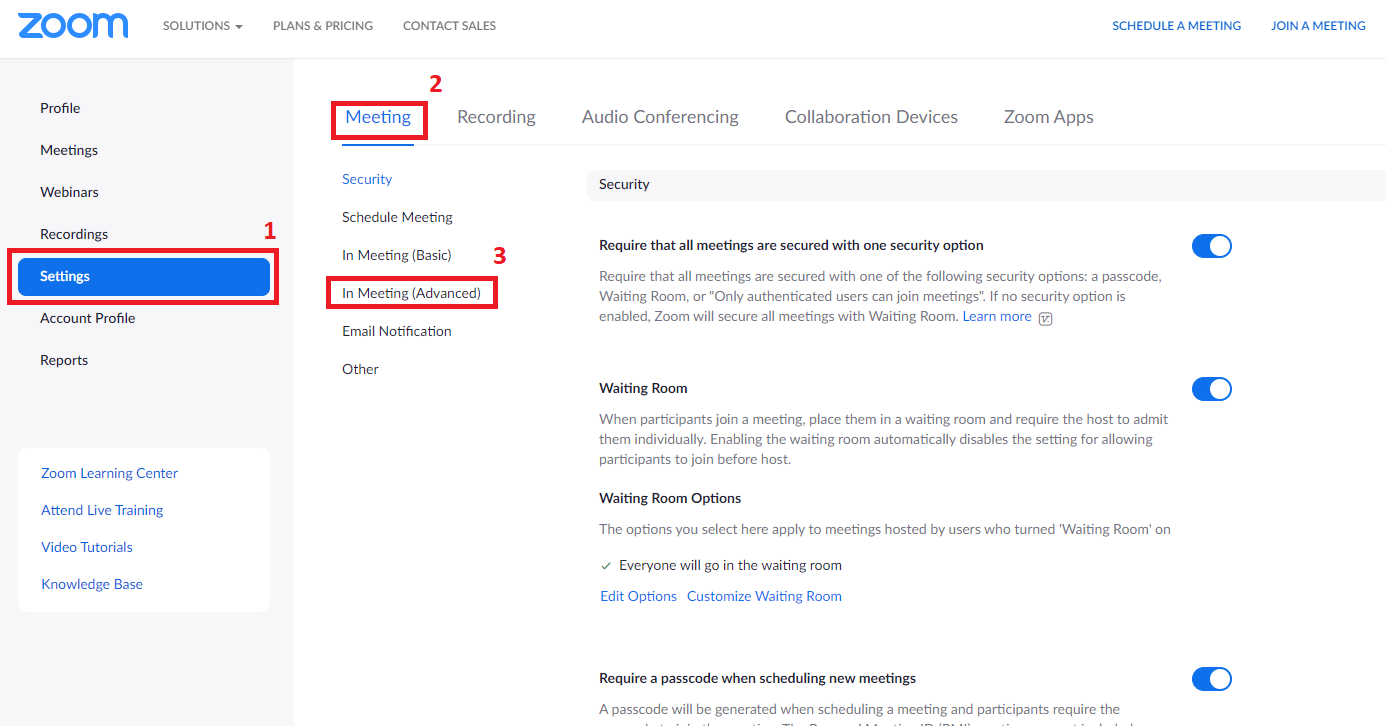Switch to Audio Conferencing tab
Viewport: 1386px width, 726px height.
coord(660,117)
